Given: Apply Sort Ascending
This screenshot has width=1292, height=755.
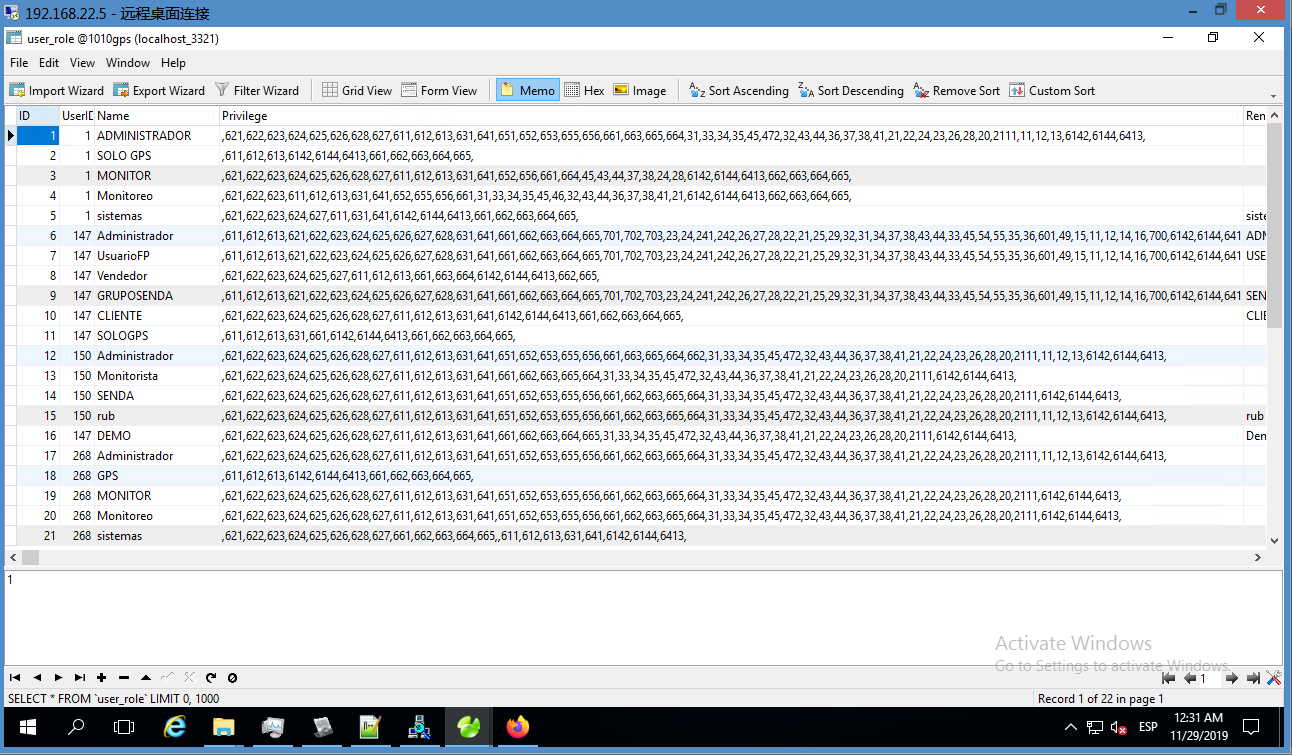Looking at the screenshot, I should [739, 90].
